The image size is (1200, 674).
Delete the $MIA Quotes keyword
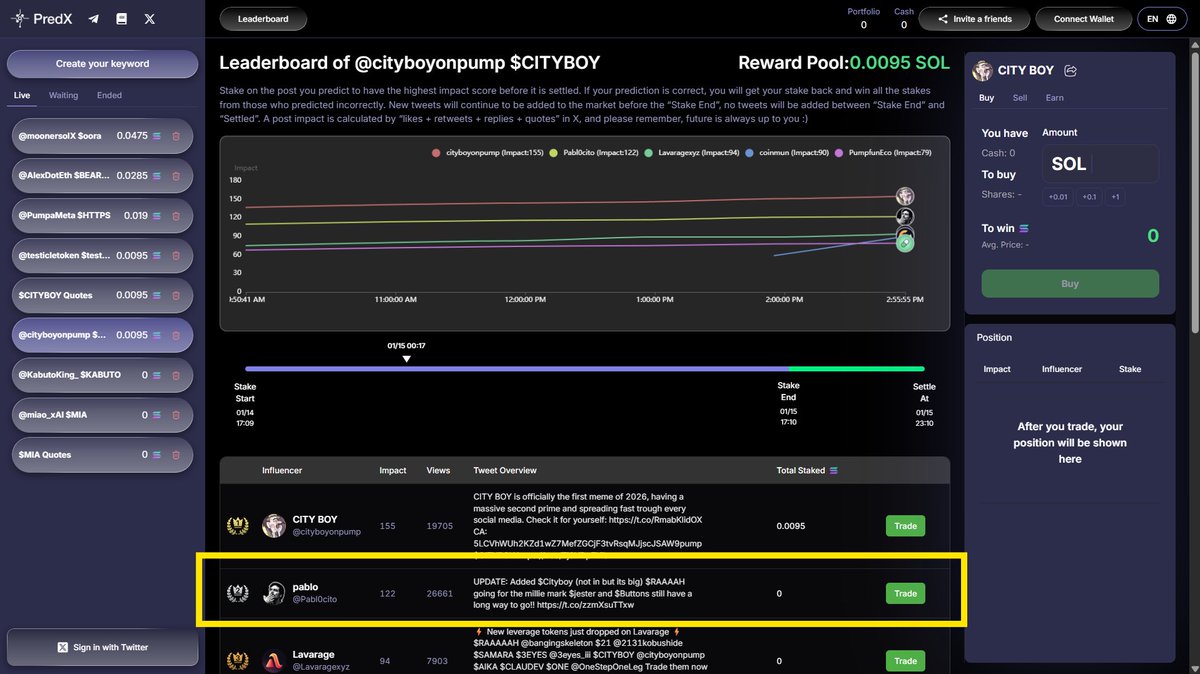pyautogui.click(x=176, y=454)
